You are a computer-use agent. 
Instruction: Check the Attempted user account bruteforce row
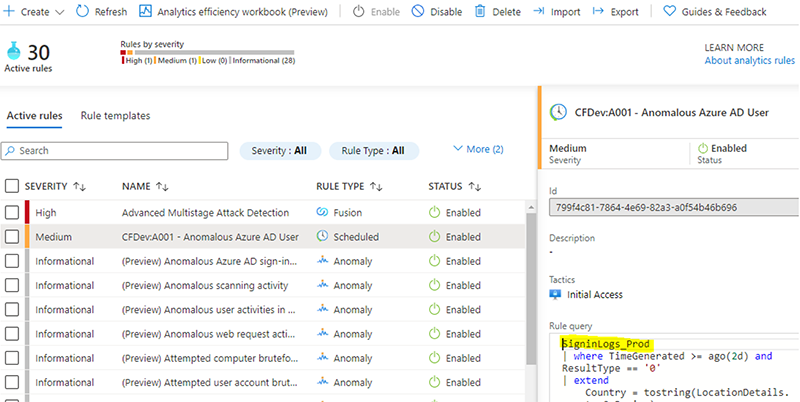click(x=12, y=383)
